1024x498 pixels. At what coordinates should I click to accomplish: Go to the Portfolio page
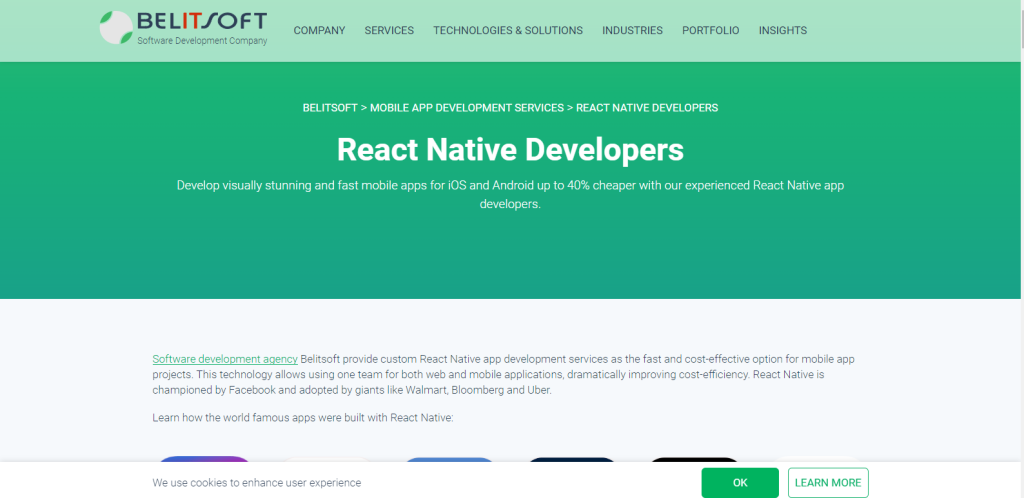710,31
